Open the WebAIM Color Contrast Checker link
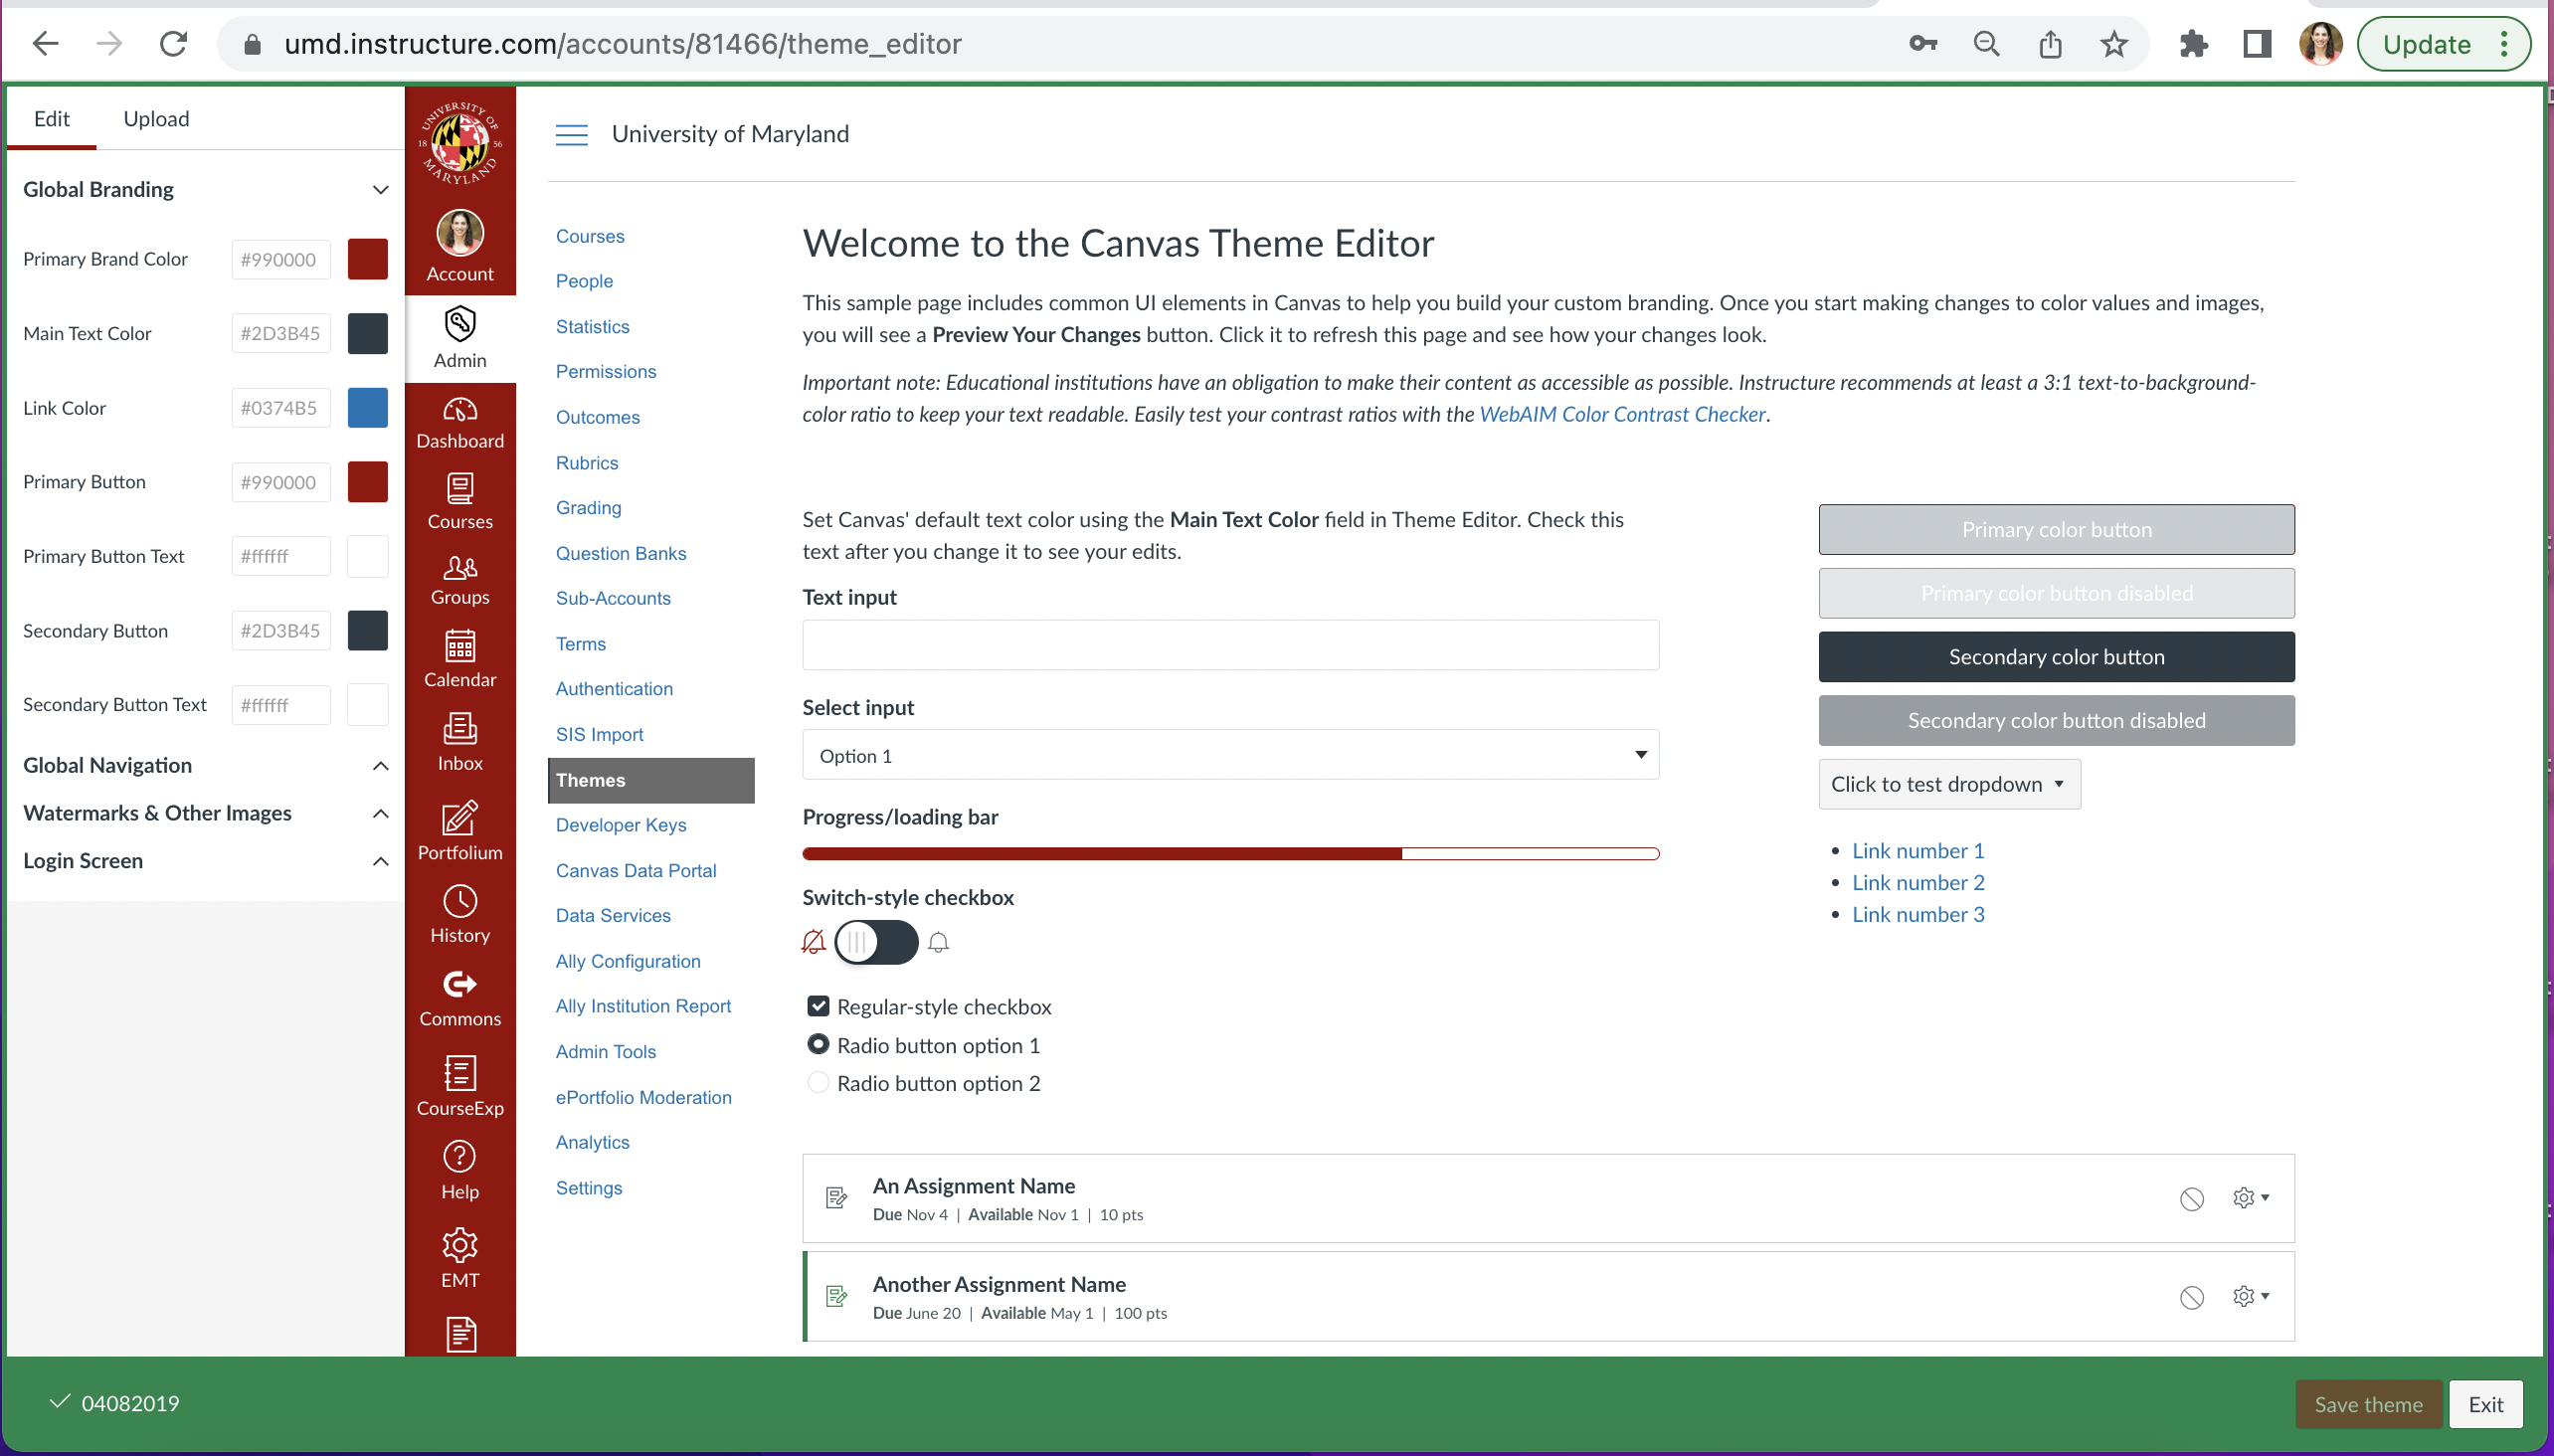This screenshot has height=1456, width=2554. pos(1621,414)
